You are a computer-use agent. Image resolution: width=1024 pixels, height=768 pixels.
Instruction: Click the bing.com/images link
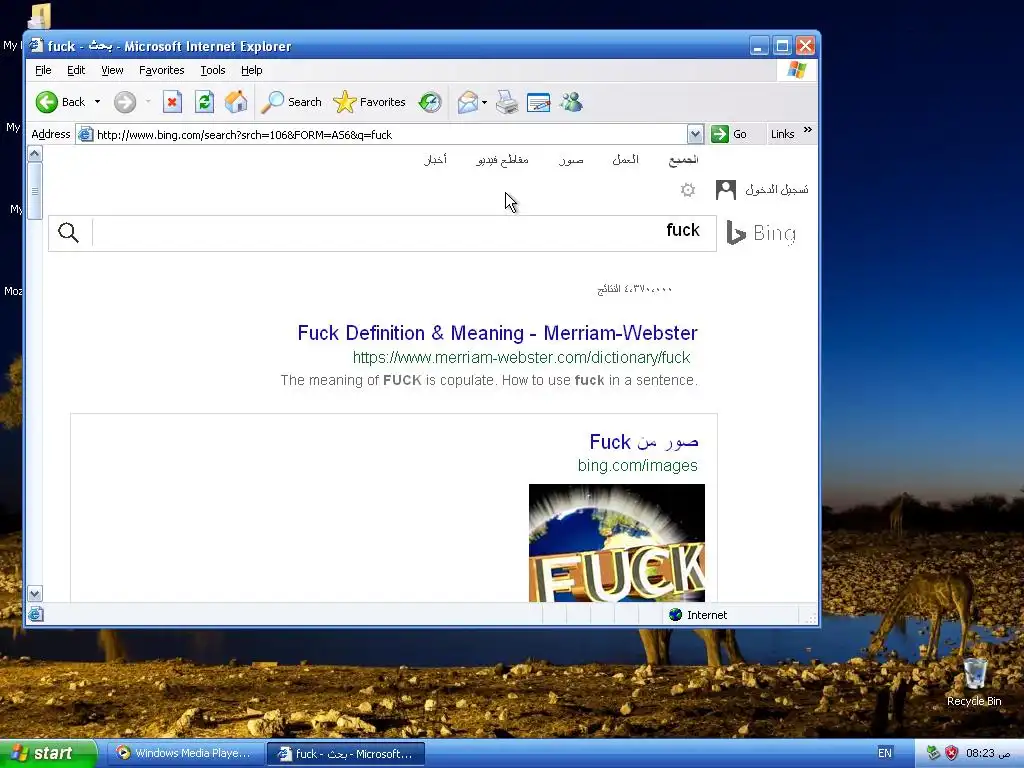pyautogui.click(x=637, y=466)
